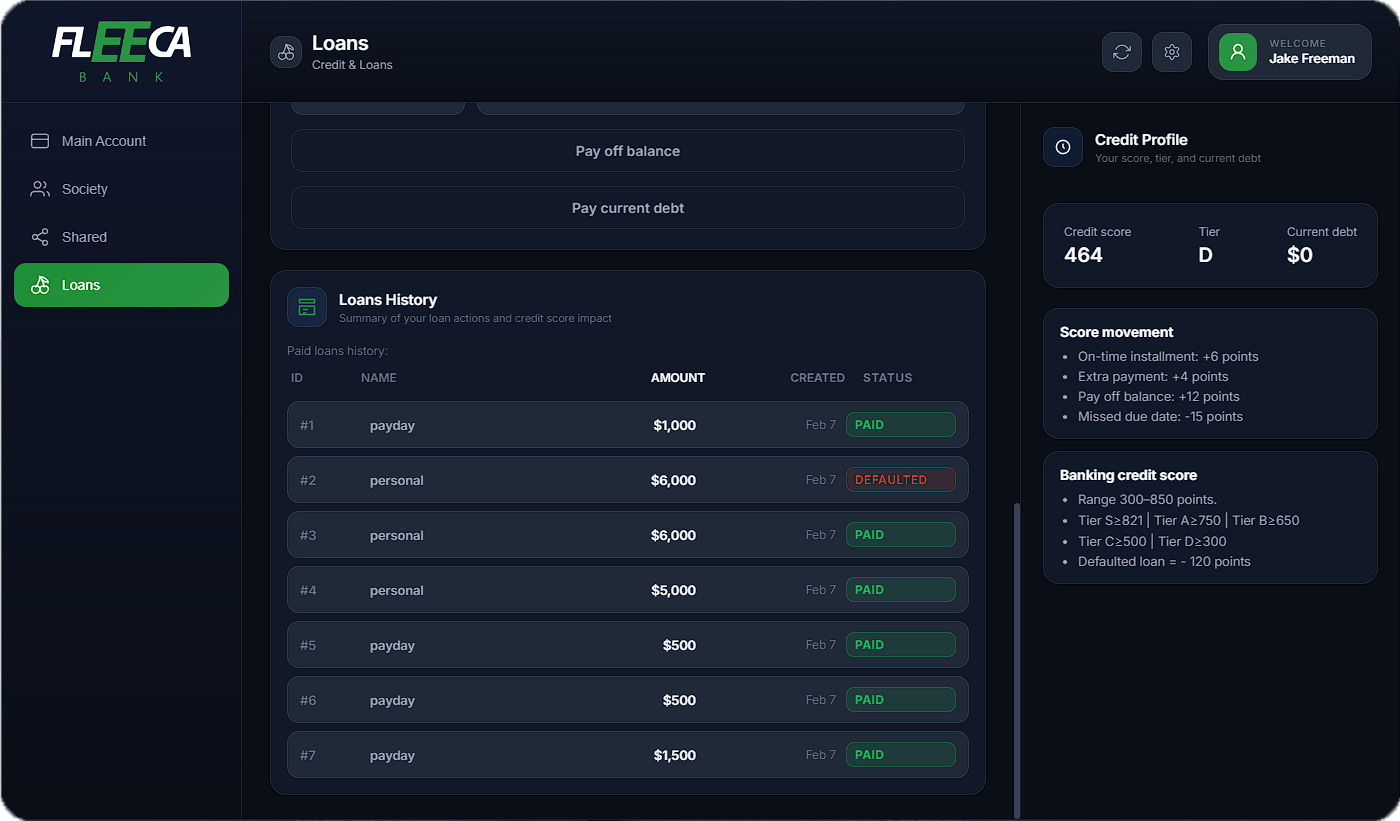Screen dimensions: 1400x821
Task: Click the green user avatar icon
Action: (1238, 52)
